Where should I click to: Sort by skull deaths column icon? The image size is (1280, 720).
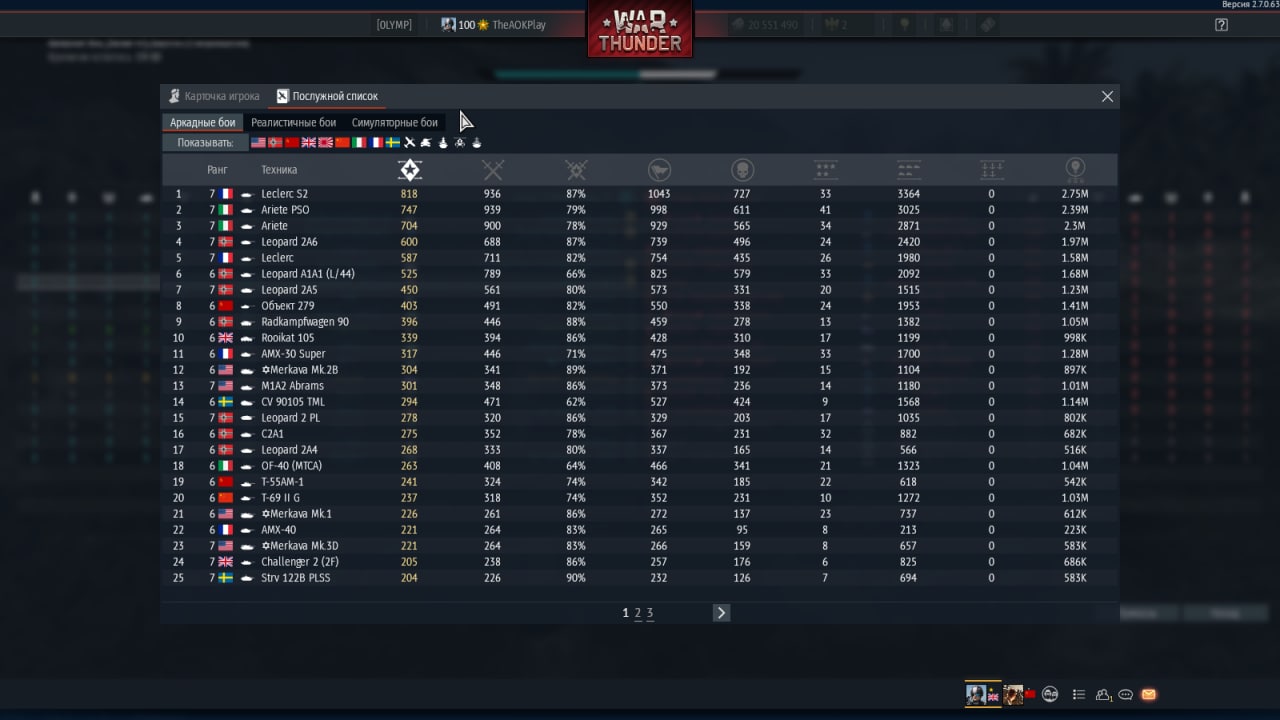pos(741,169)
